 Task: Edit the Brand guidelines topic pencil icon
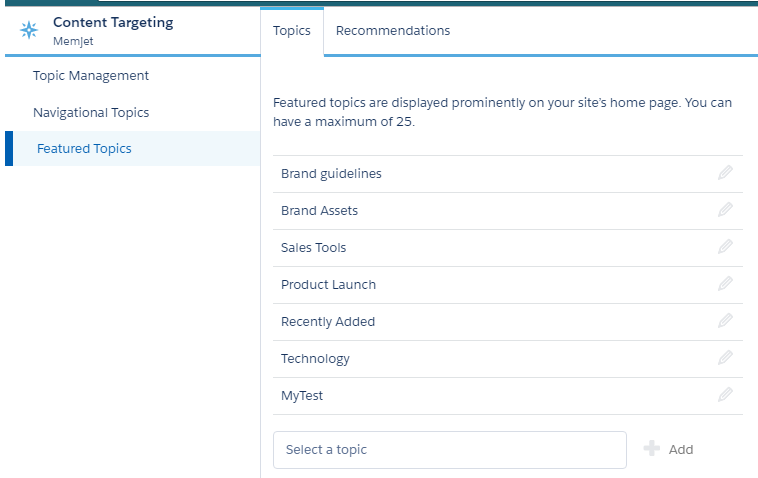725,173
